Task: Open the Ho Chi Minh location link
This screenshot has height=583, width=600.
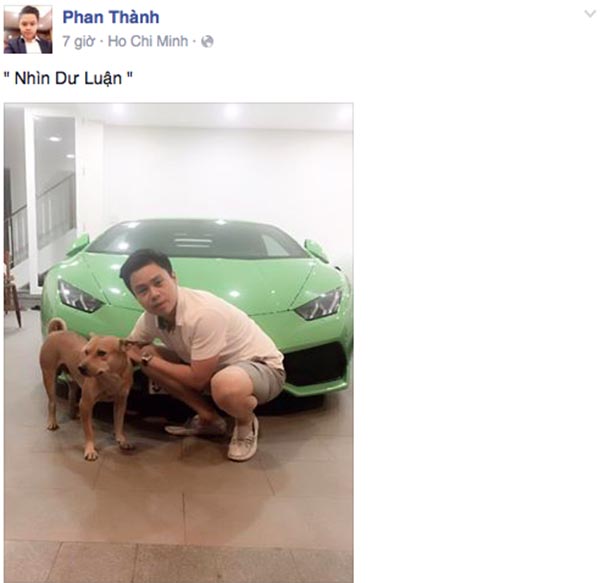Action: (x=148, y=41)
